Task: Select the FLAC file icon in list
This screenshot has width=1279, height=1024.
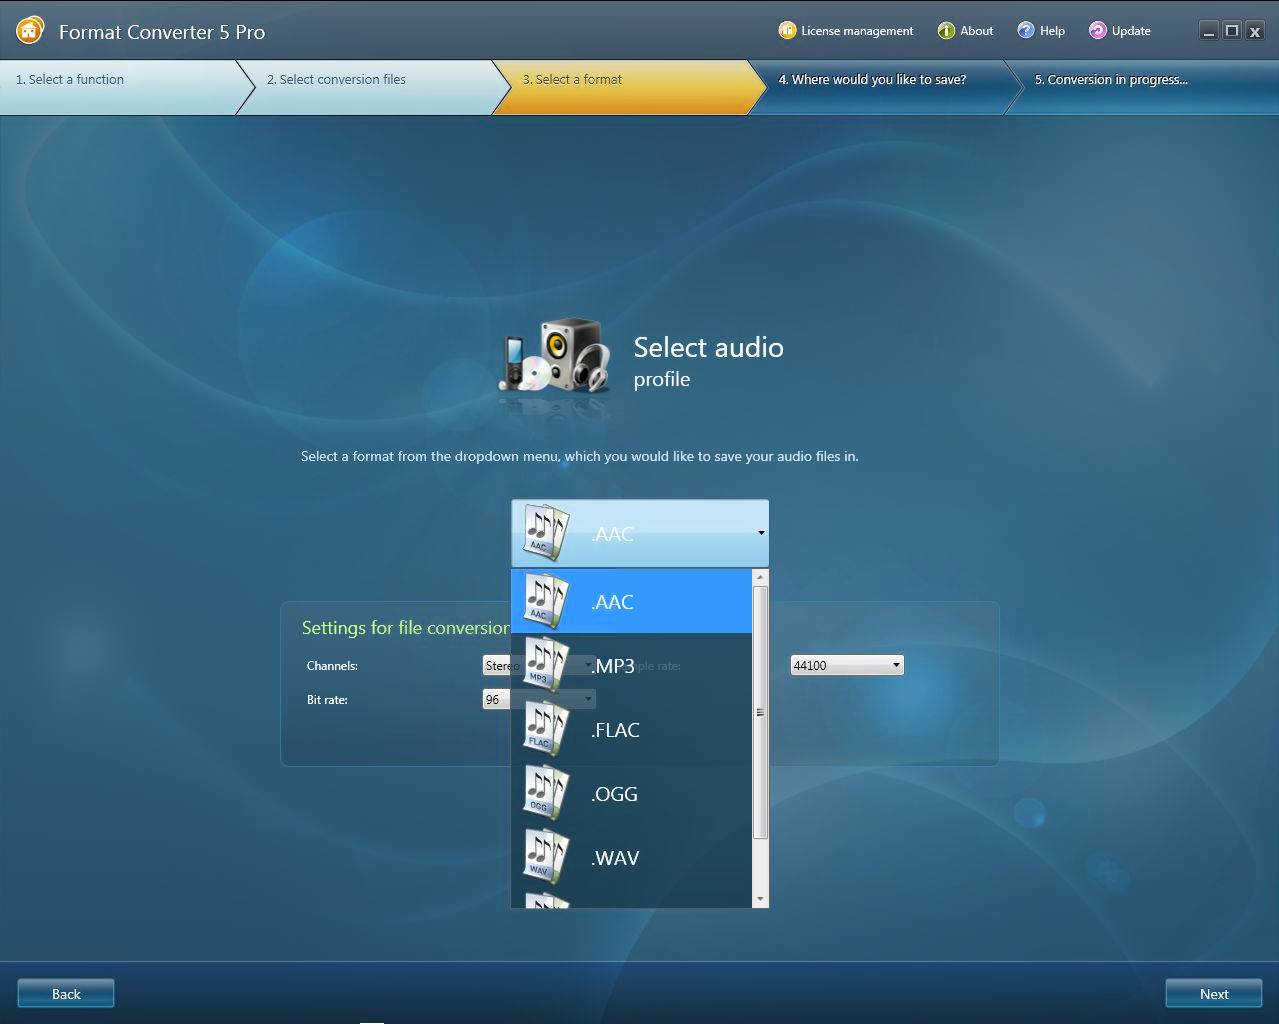Action: (545, 729)
